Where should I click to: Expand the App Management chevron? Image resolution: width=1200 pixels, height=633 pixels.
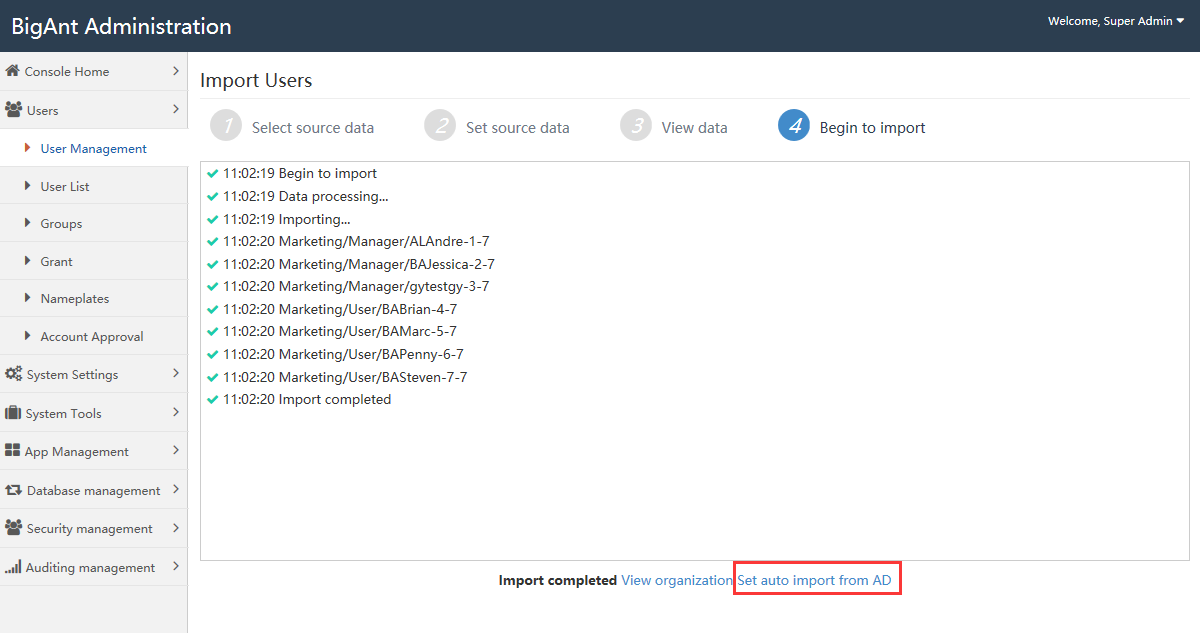(x=175, y=451)
